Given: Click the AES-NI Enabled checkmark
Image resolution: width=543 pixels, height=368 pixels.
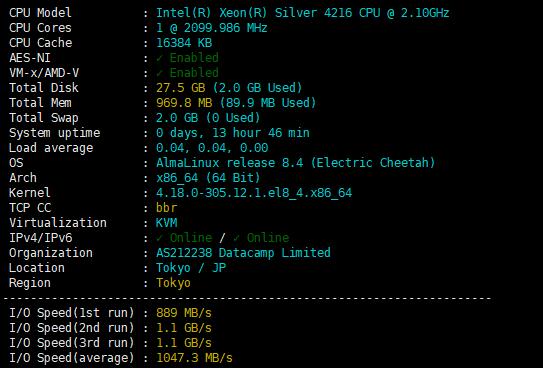Looking at the screenshot, I should click(x=159, y=58).
